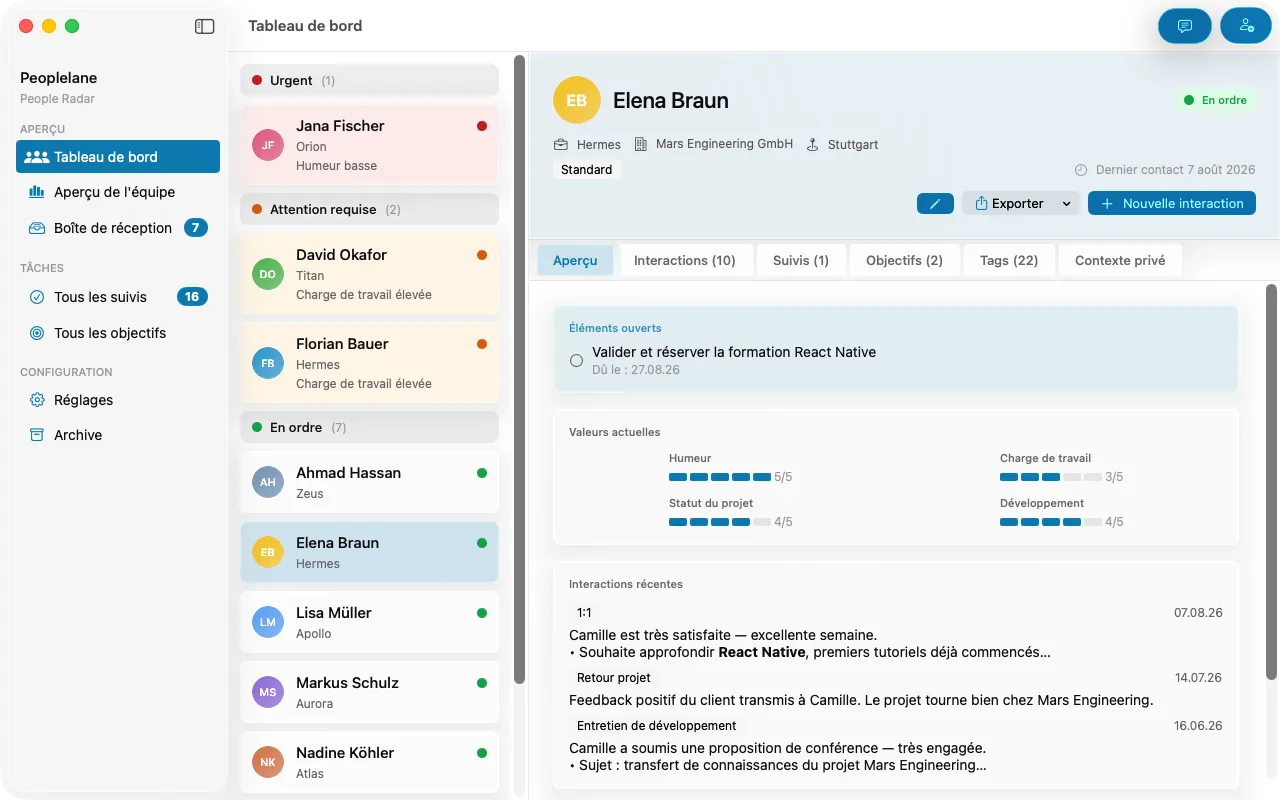1280x800 pixels.
Task: Open Aperçu de l'équipe in sidebar
Action: 118,192
